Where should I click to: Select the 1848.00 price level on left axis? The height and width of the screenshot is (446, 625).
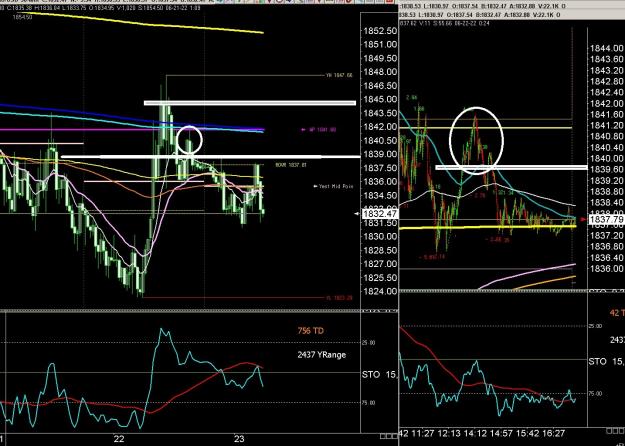click(380, 72)
